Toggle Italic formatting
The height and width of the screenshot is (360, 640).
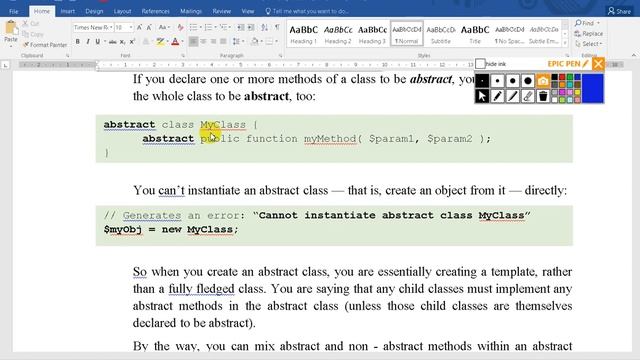click(x=87, y=42)
